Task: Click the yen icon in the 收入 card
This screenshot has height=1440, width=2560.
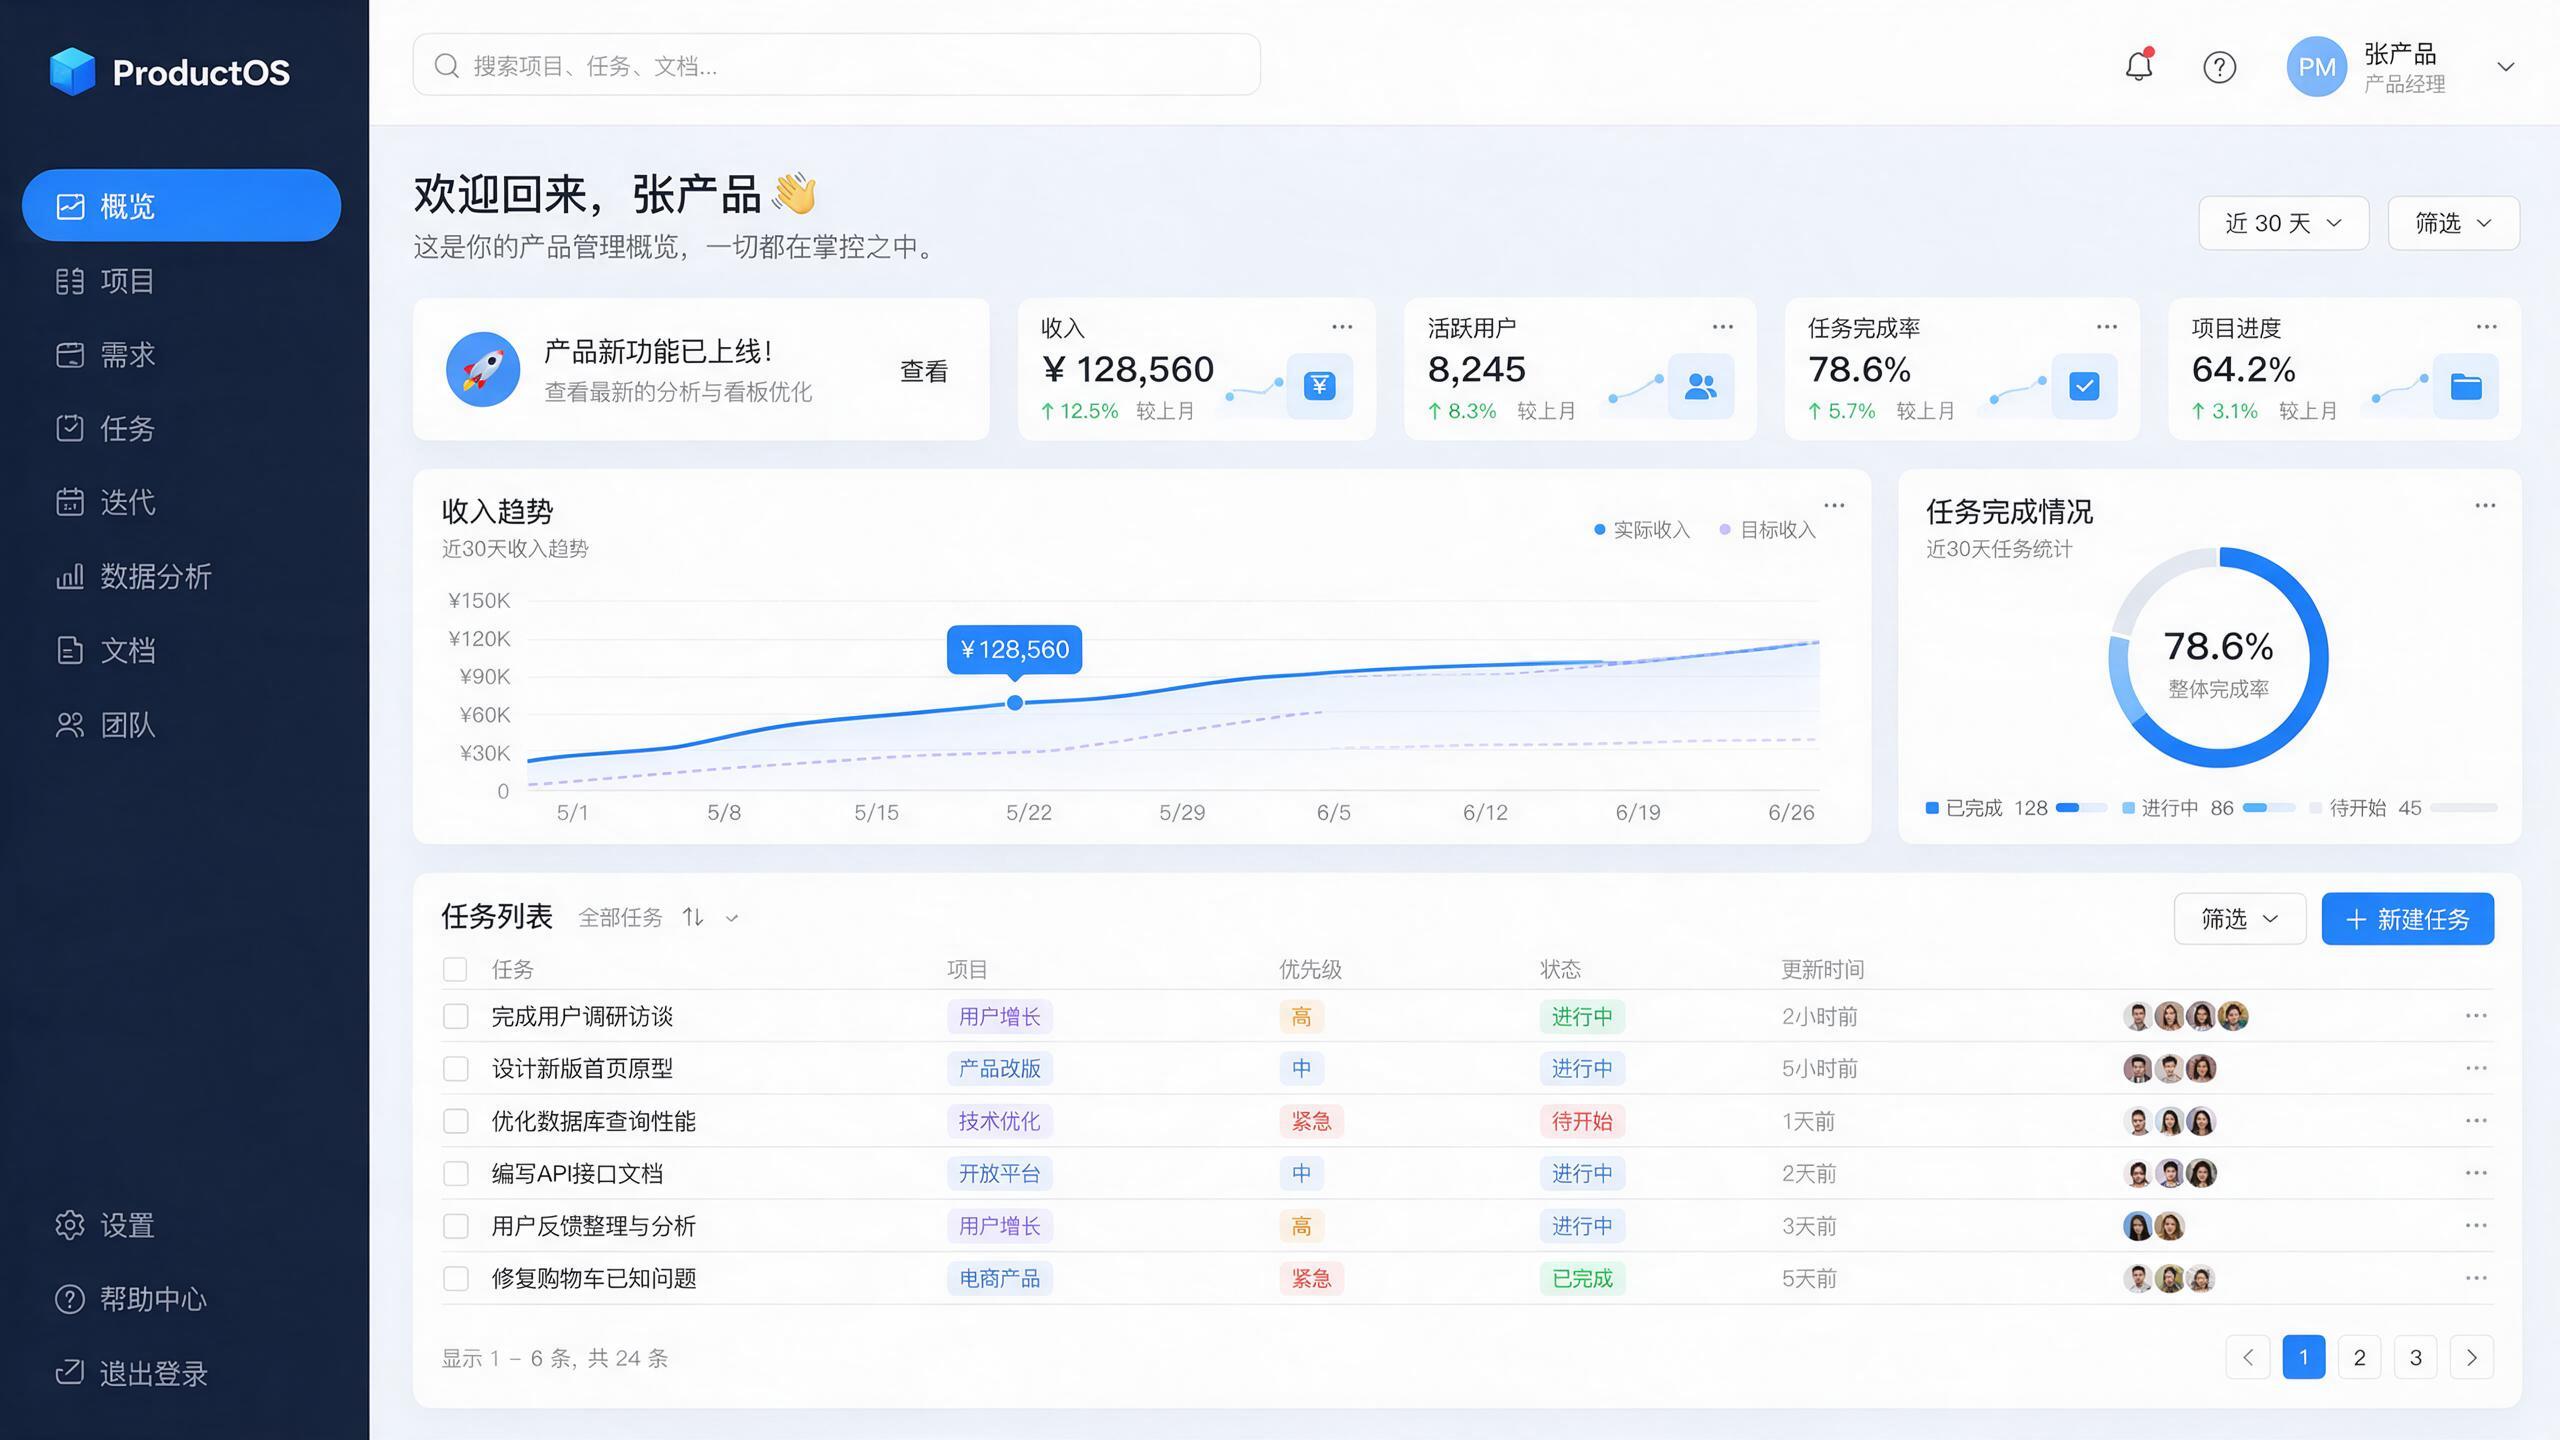Action: [x=1319, y=385]
